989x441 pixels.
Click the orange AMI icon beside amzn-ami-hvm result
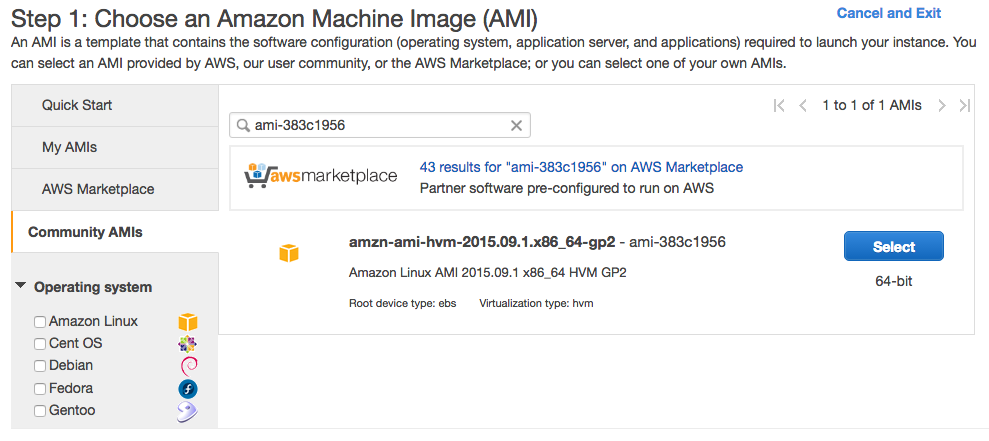pyautogui.click(x=289, y=254)
